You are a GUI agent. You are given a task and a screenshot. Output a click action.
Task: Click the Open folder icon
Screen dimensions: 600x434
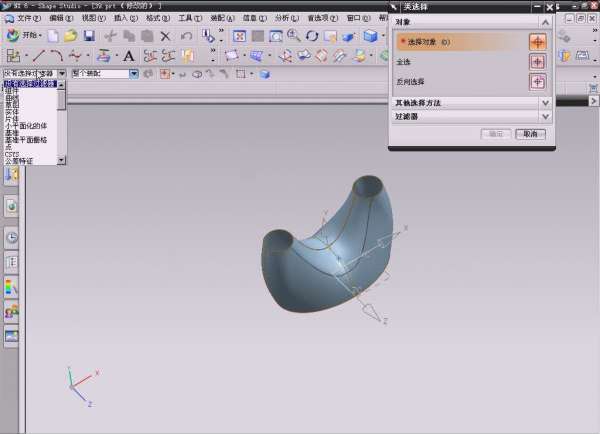pos(70,36)
